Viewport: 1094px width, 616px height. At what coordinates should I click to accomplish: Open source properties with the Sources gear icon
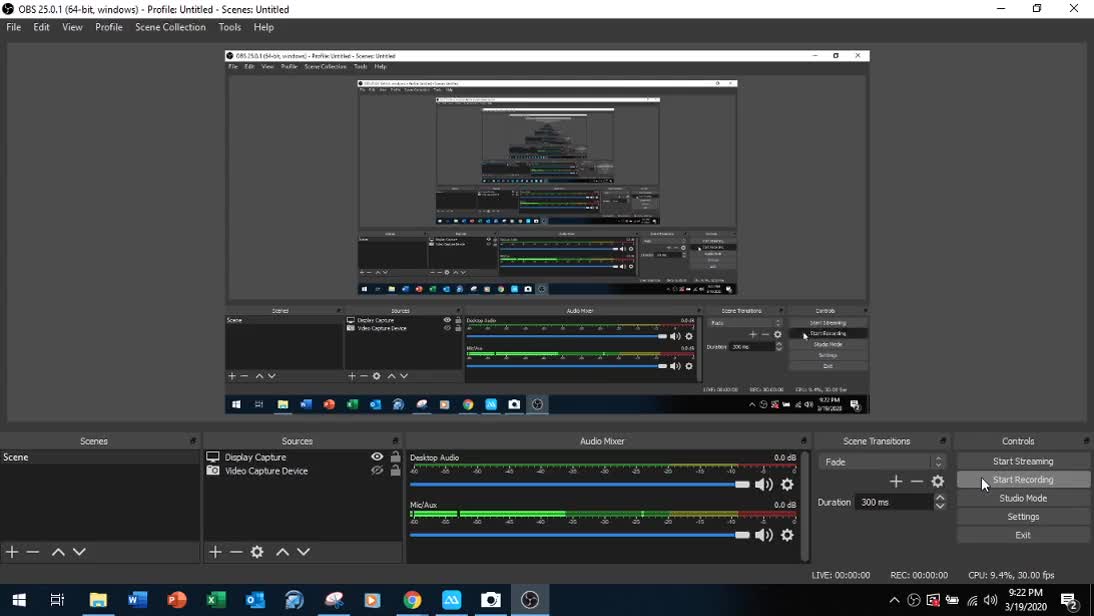pos(257,552)
